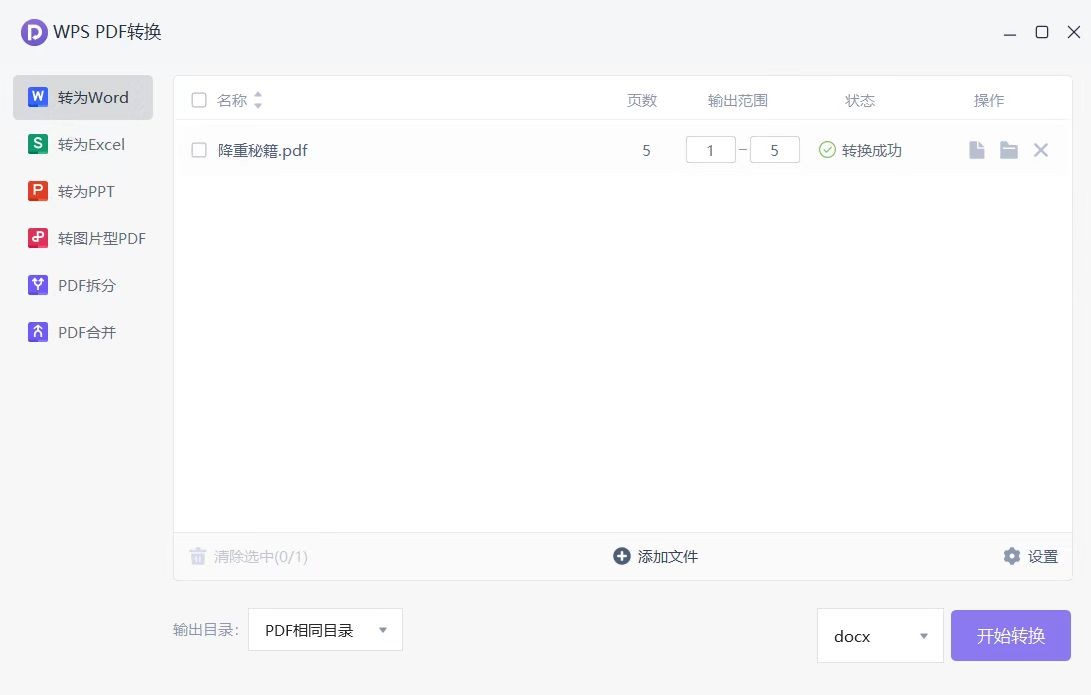Remove 降重秘籍.pdf from the list
The image size is (1091, 695).
tap(1041, 150)
